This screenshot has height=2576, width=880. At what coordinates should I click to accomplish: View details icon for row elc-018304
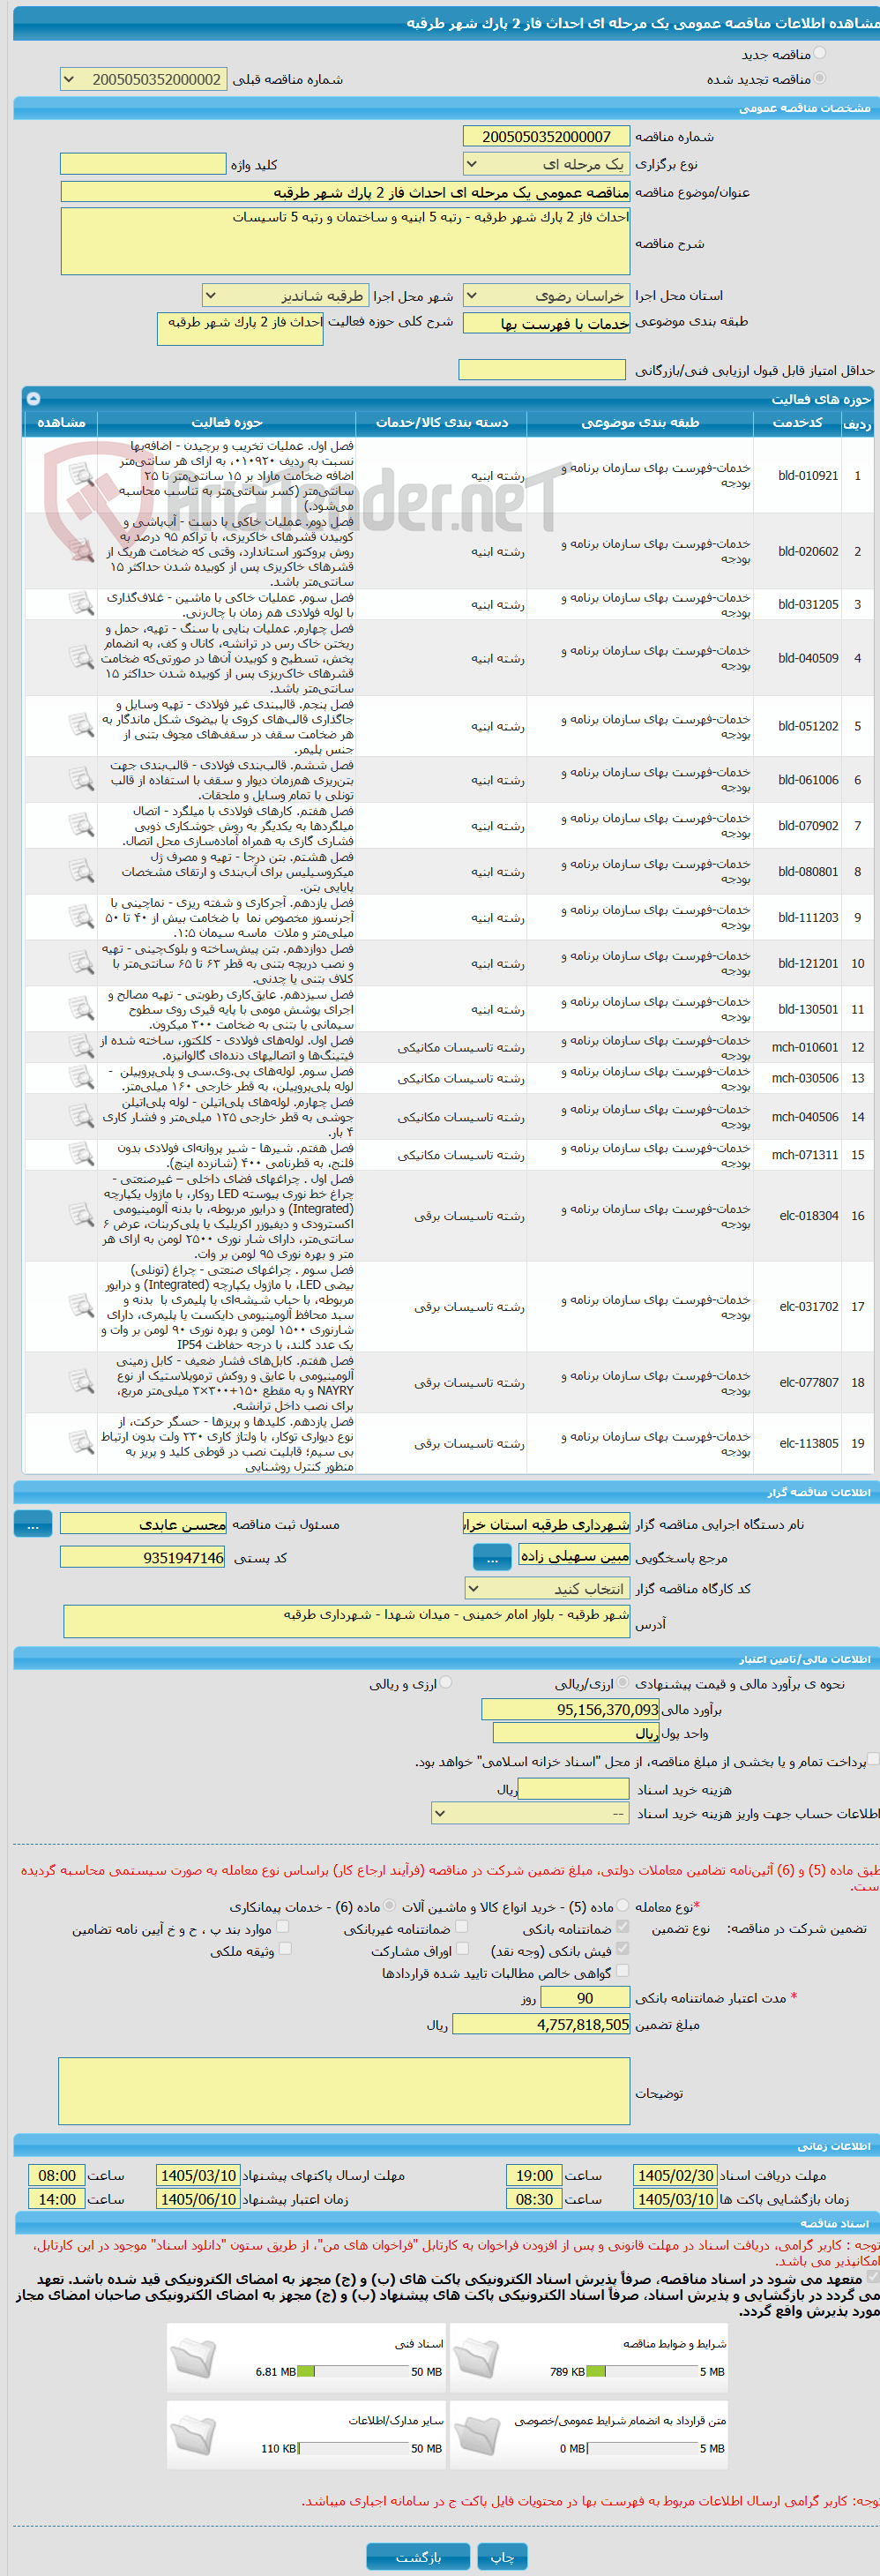[80, 1215]
